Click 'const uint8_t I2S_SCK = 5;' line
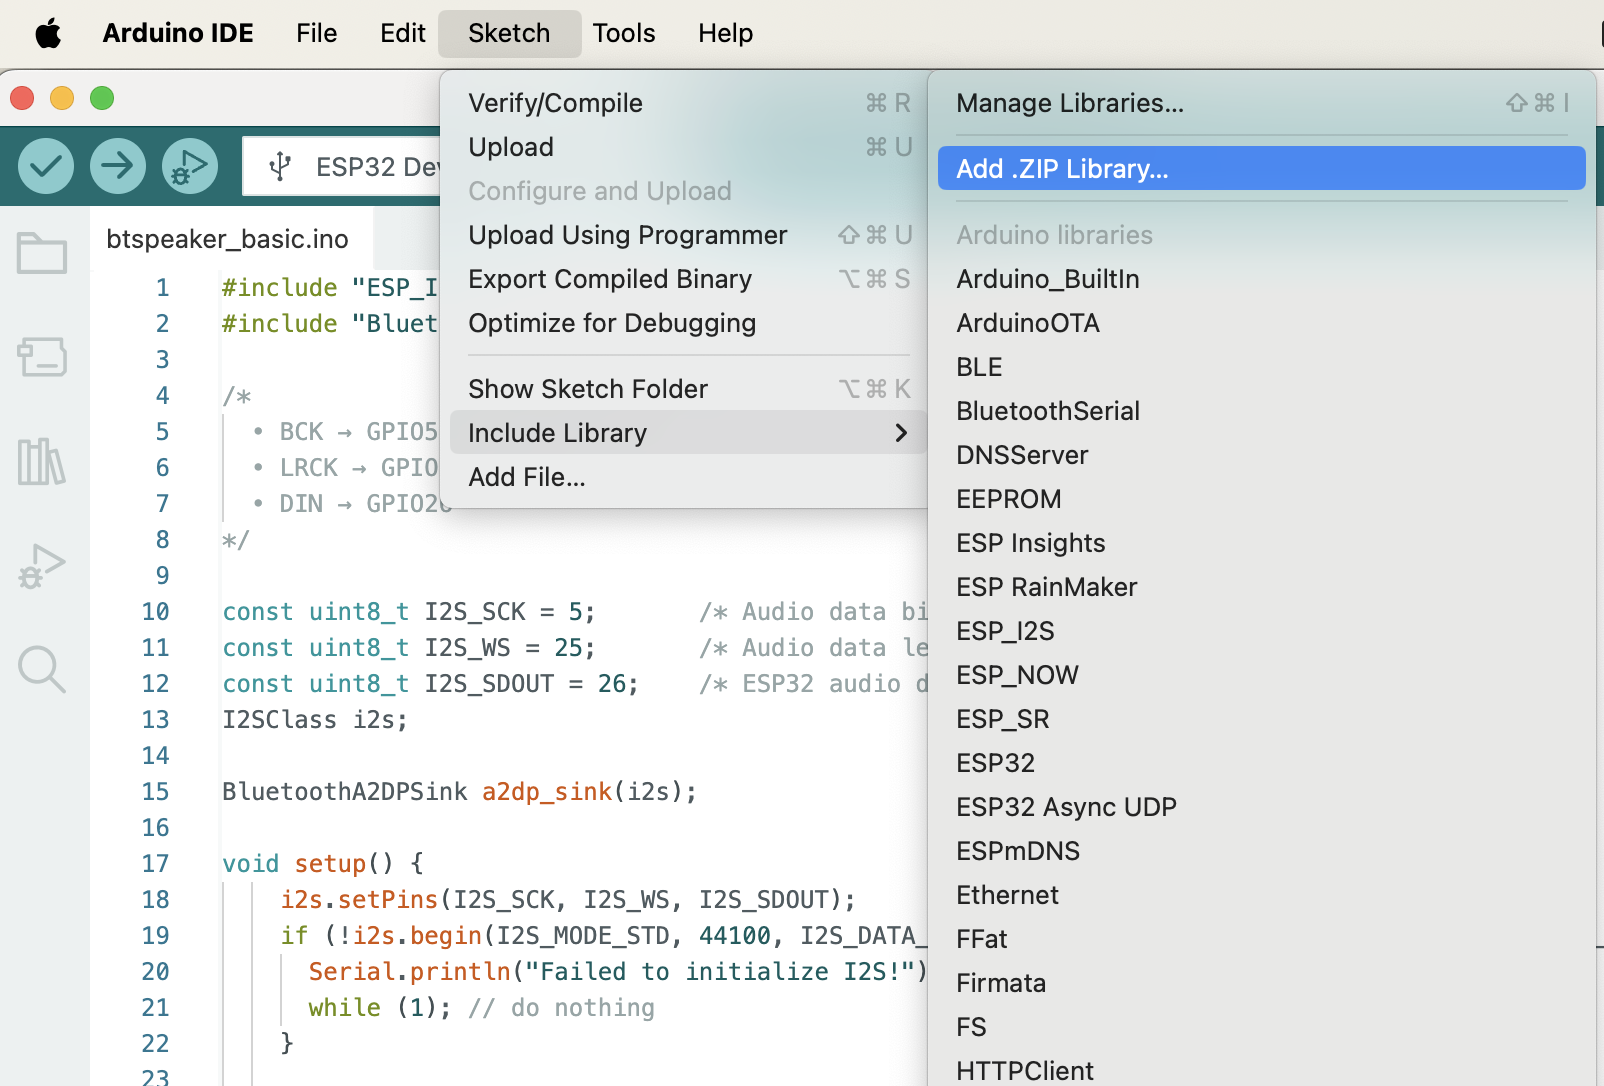Image resolution: width=1604 pixels, height=1086 pixels. (x=409, y=612)
